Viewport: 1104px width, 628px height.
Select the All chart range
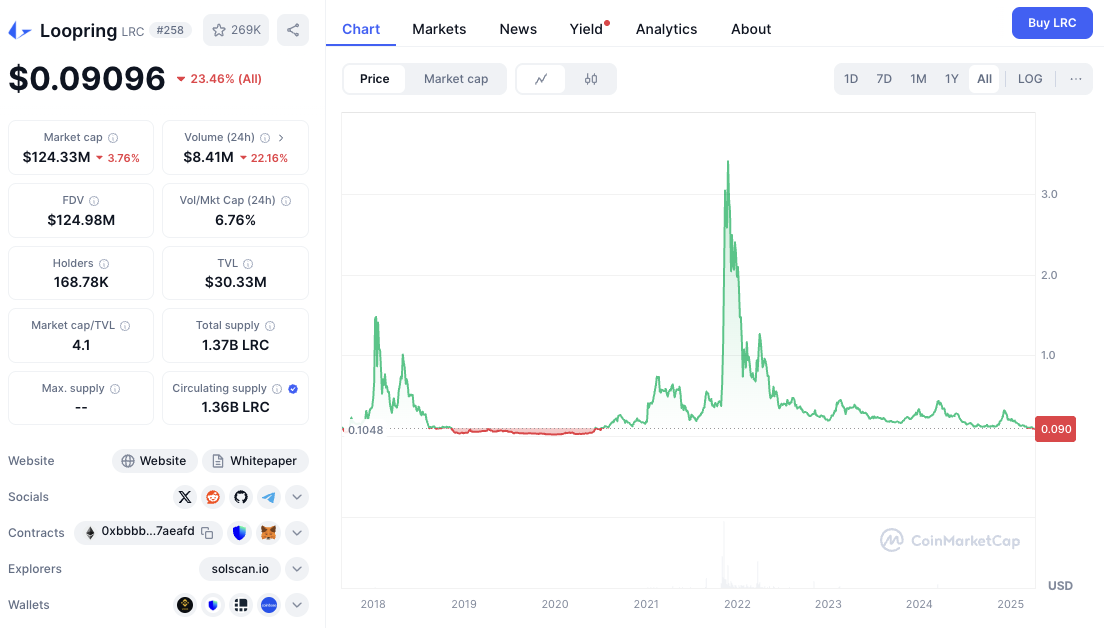(x=984, y=79)
